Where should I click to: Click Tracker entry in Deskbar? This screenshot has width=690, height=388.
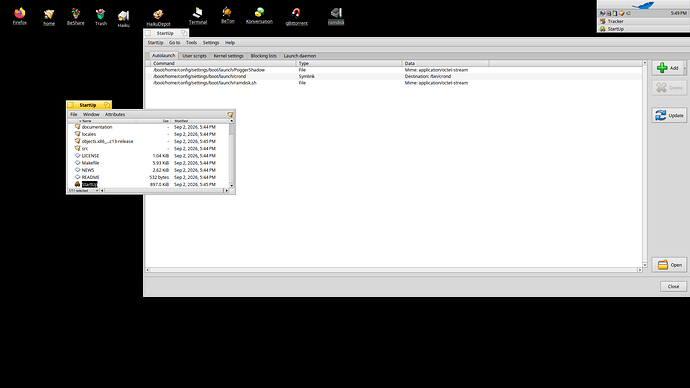[643, 21]
